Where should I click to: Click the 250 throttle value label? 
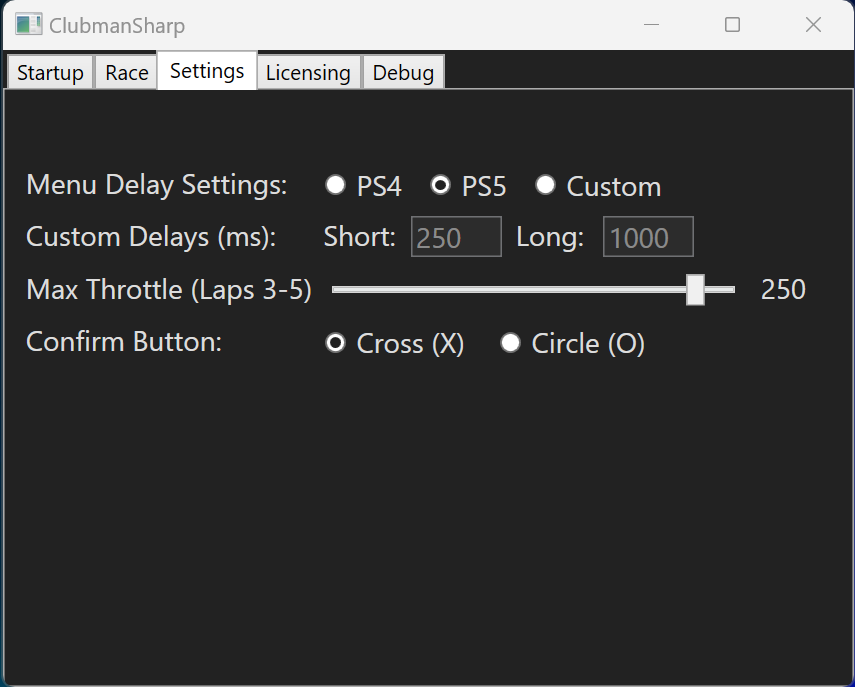783,289
